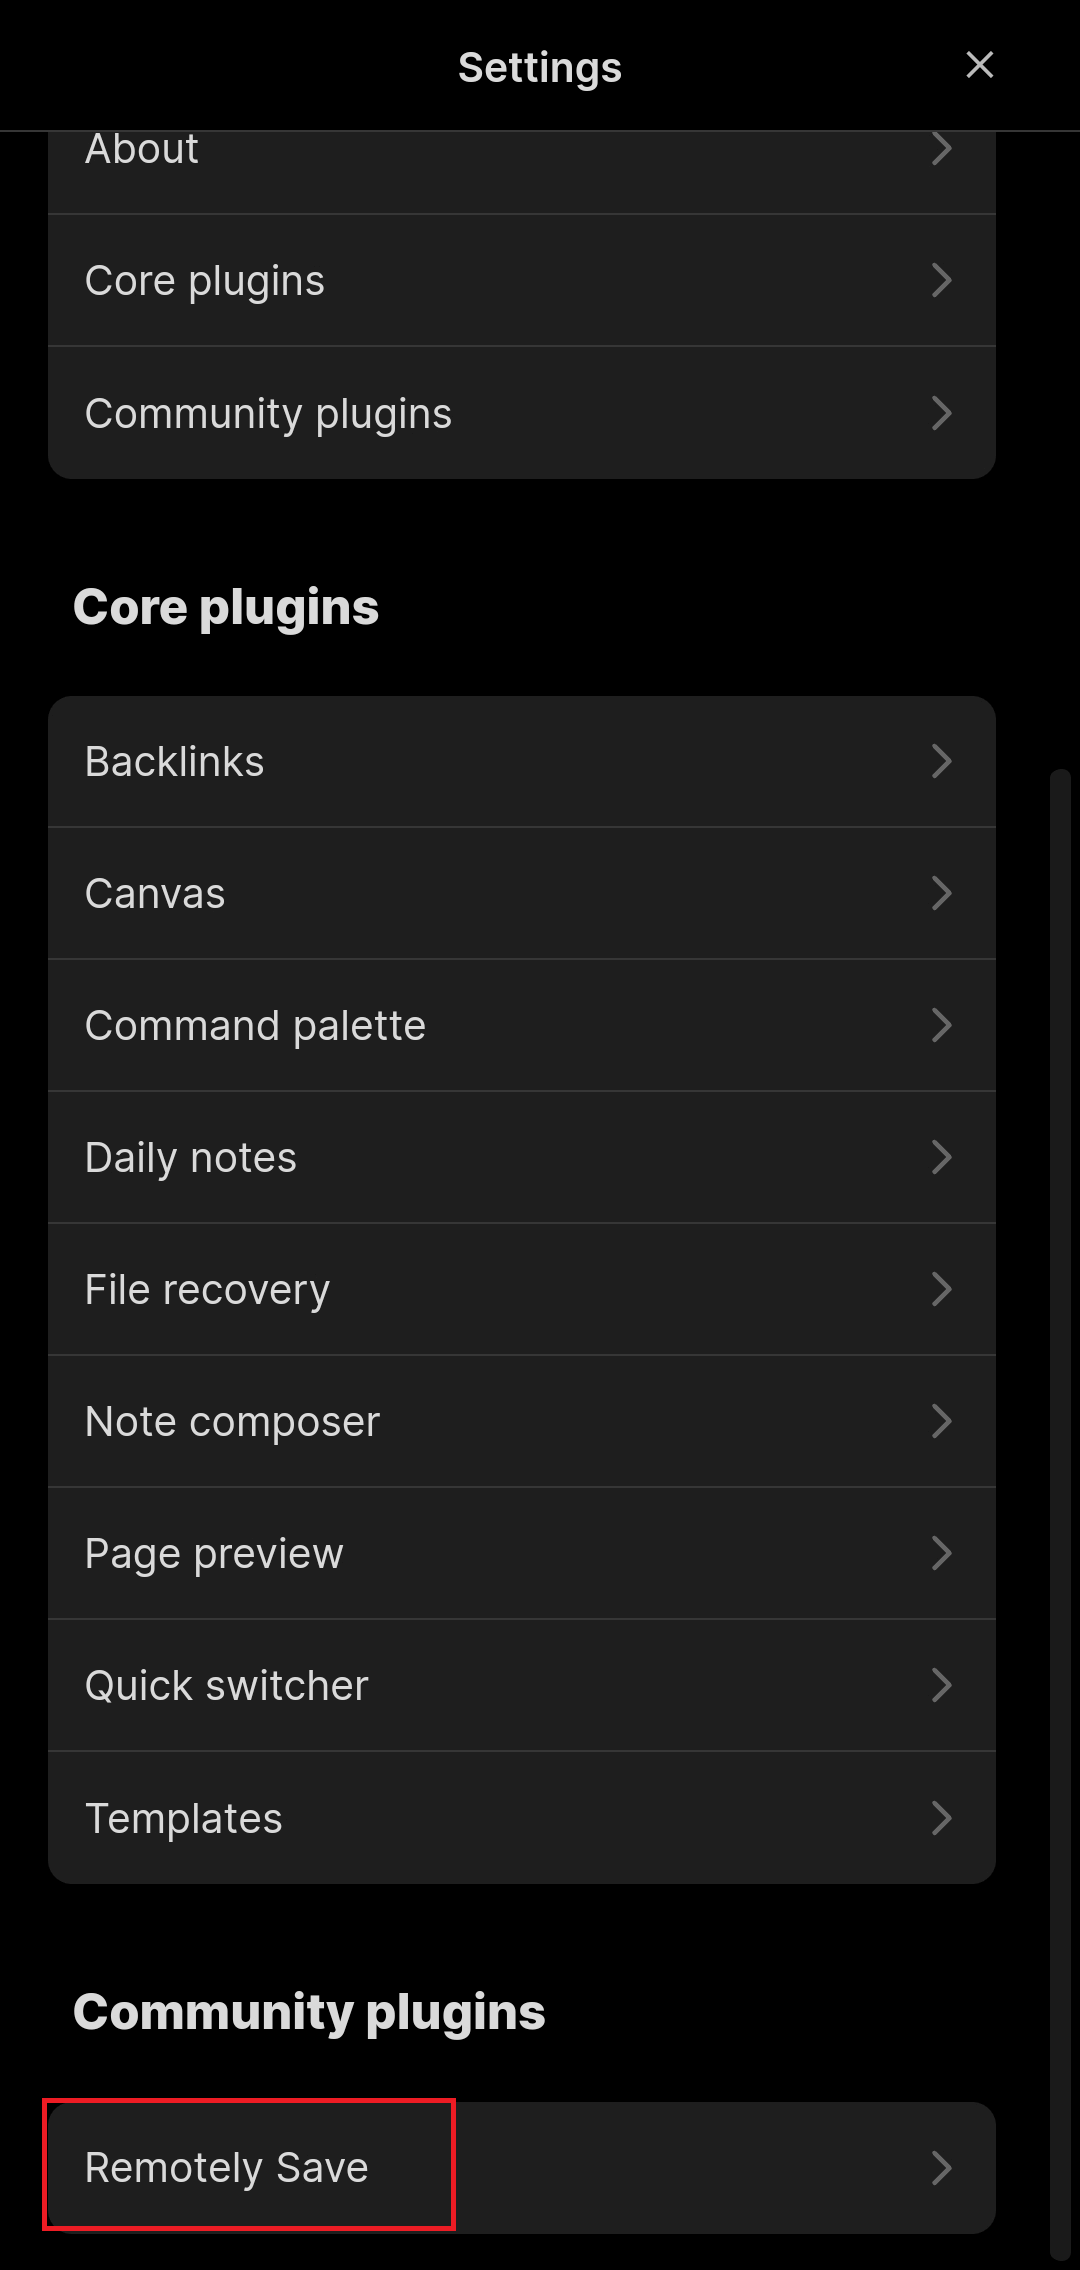Viewport: 1080px width, 2270px height.
Task: Expand the Templates row chevron
Action: [943, 1817]
